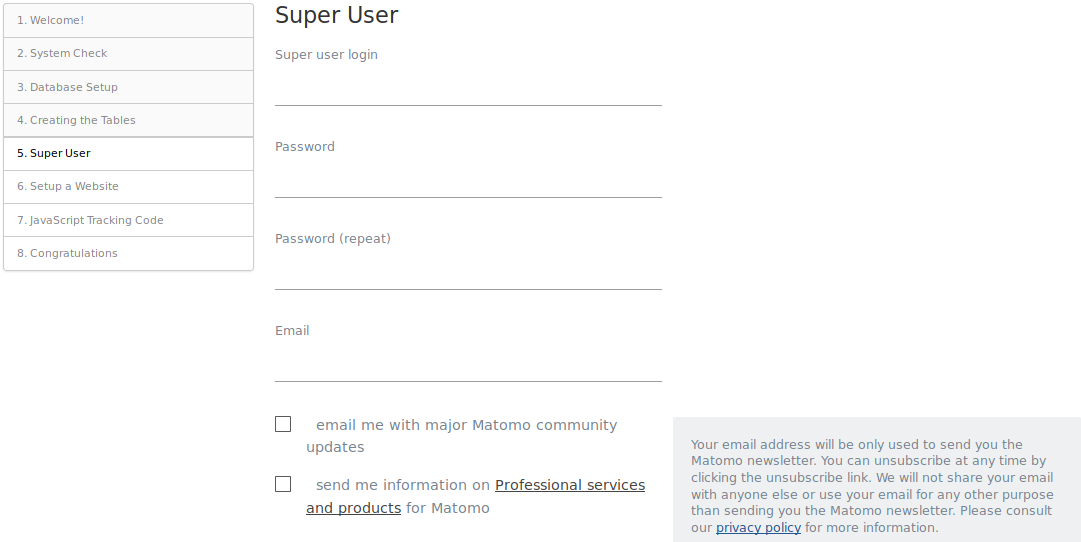Tick the Professional services information checkbox
This screenshot has width=1081, height=542.
coord(283,484)
